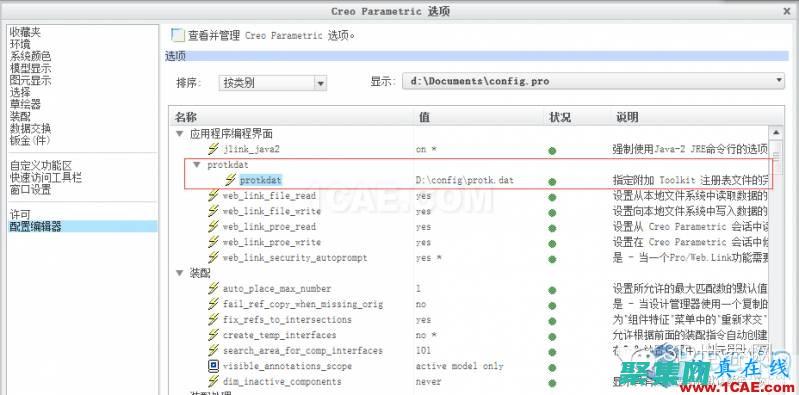Open 环境 settings page
Viewport: 799px width, 395px height.
[x=20, y=44]
